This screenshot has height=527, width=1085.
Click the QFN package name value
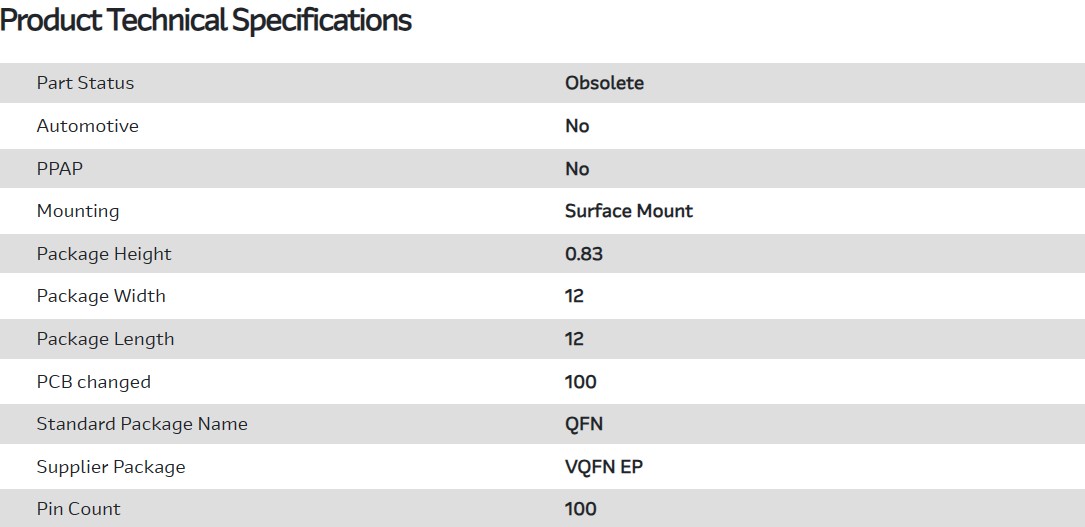click(x=584, y=424)
